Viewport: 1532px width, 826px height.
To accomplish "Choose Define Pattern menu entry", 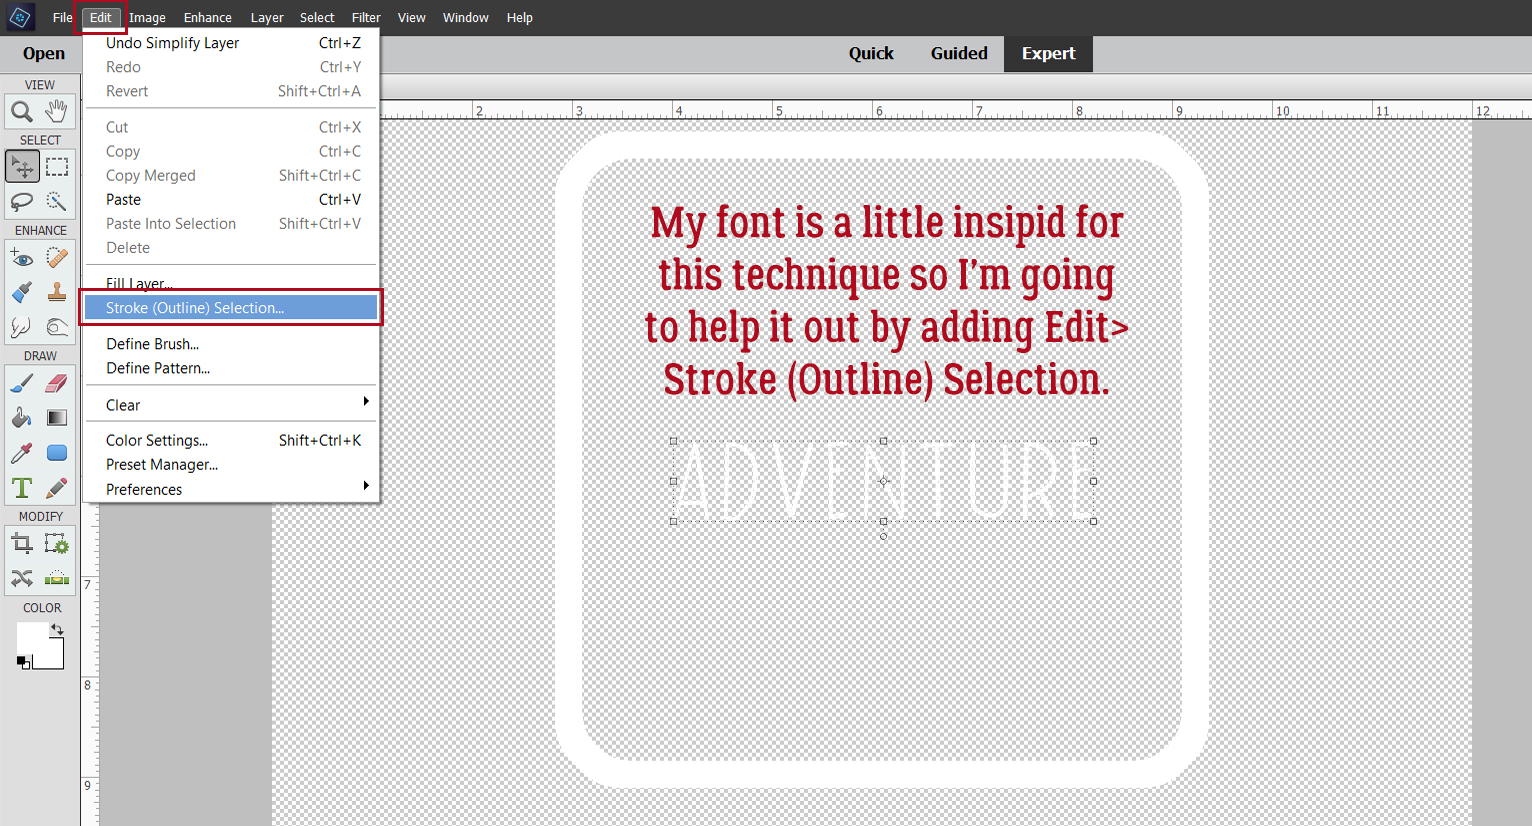I will (x=231, y=368).
